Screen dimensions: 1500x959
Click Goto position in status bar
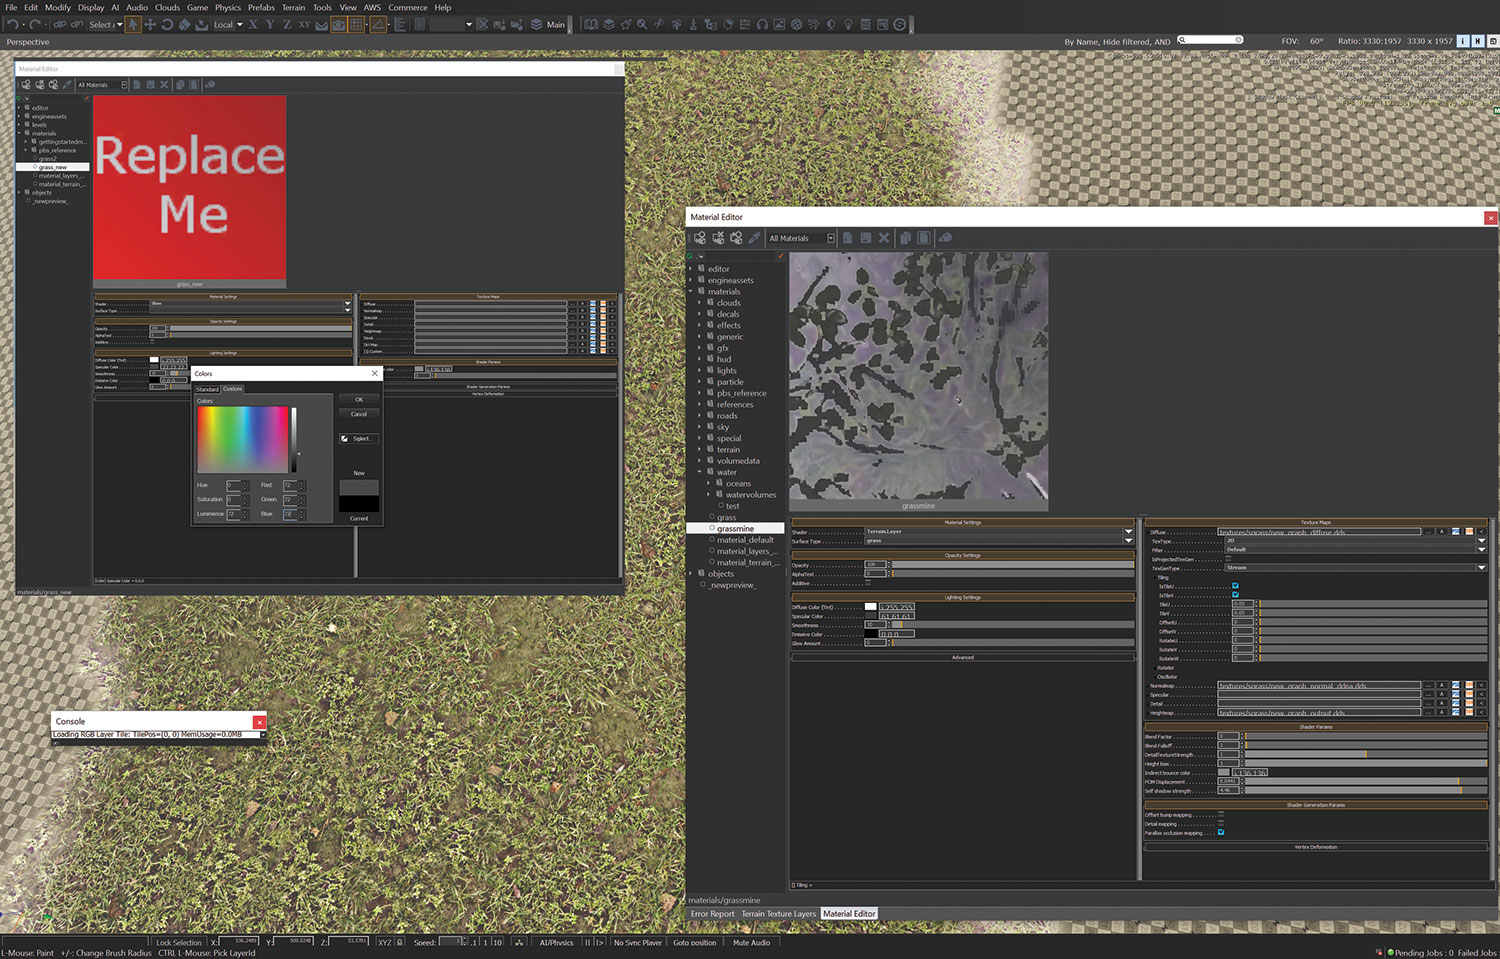pos(694,942)
